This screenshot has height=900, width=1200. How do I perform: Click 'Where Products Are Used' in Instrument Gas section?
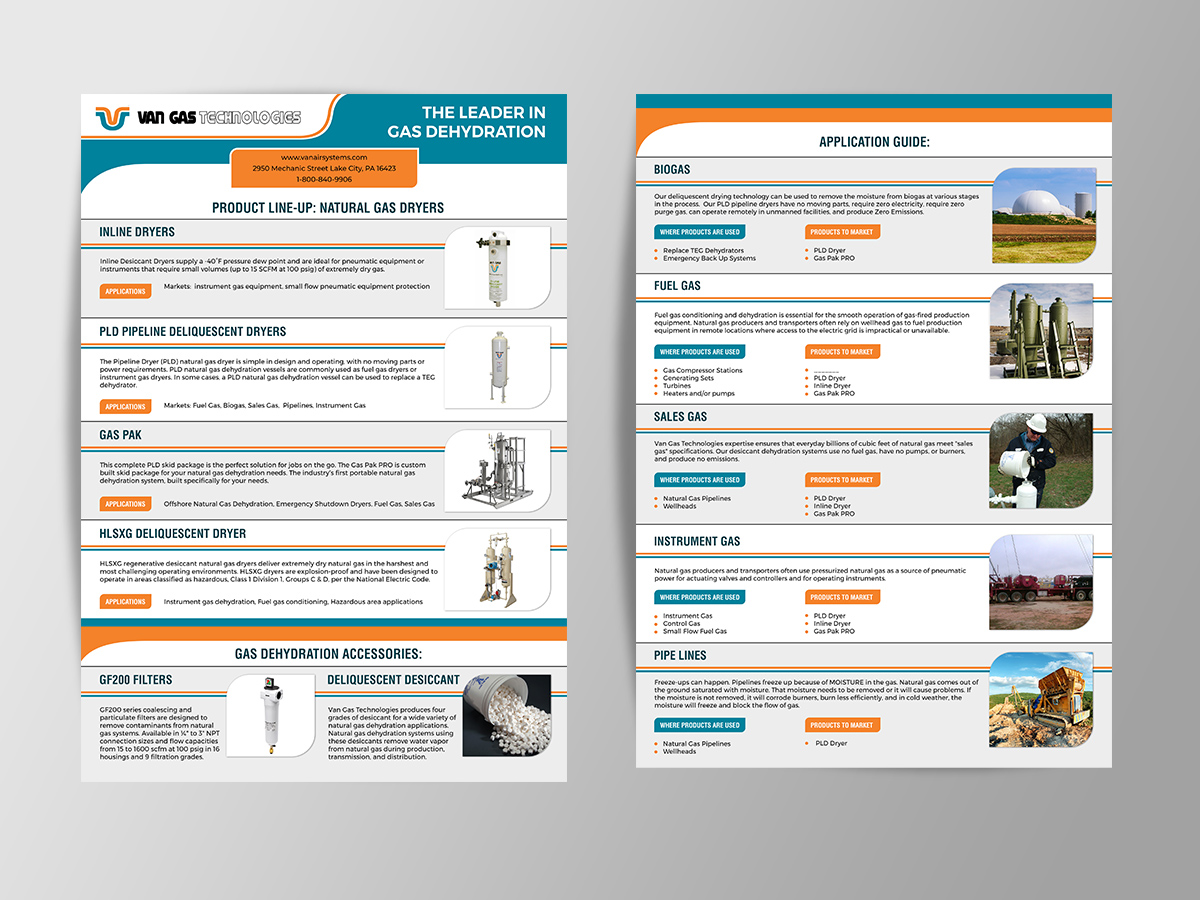click(700, 597)
